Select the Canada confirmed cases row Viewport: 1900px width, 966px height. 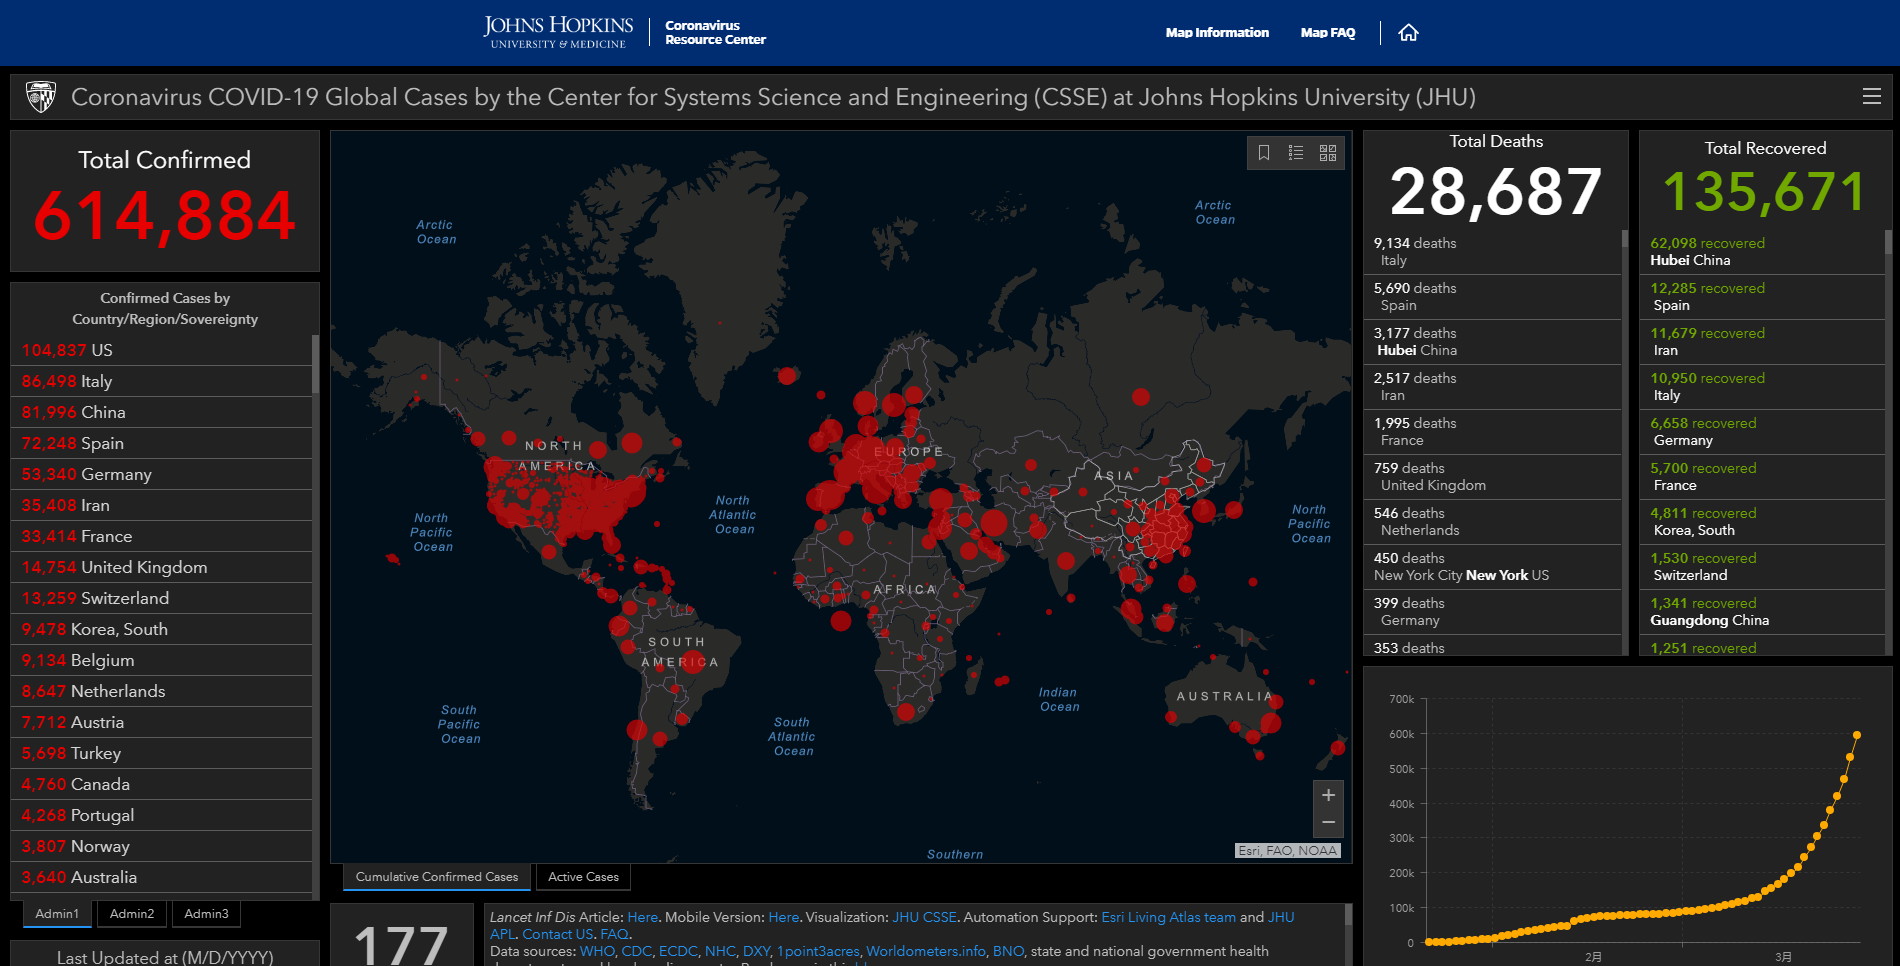pyautogui.click(x=161, y=784)
